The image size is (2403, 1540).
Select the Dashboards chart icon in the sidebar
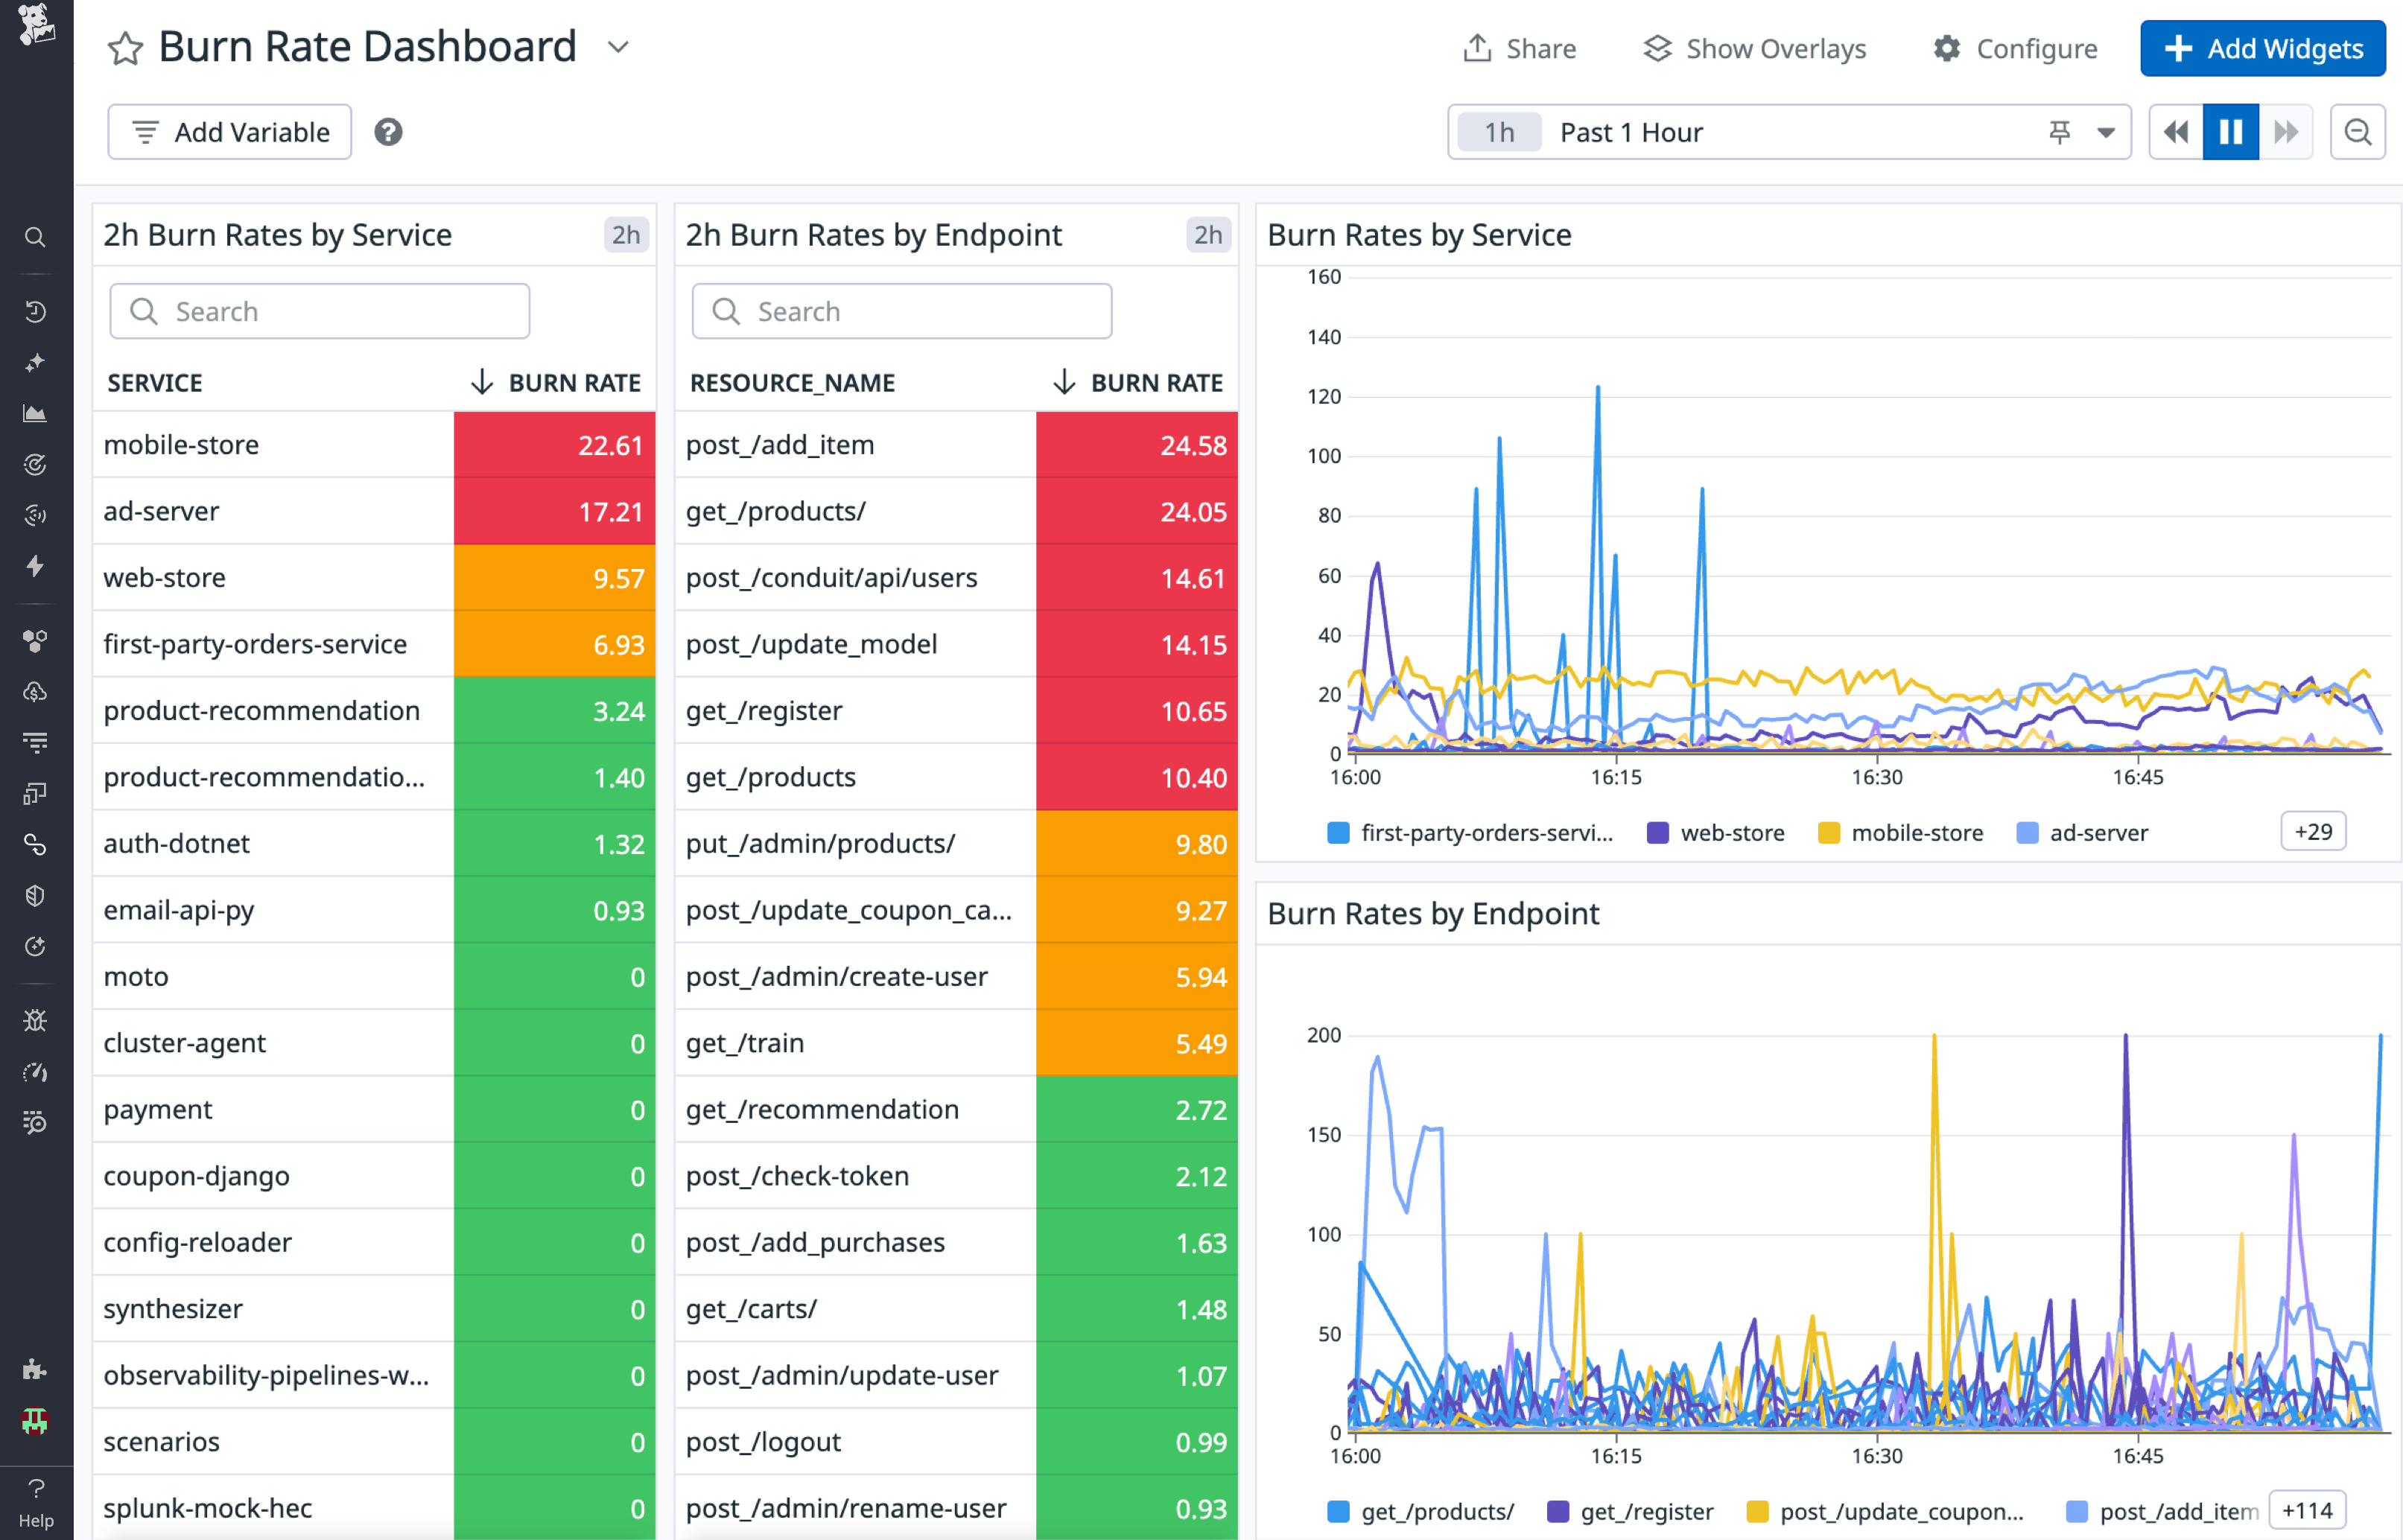[x=35, y=413]
